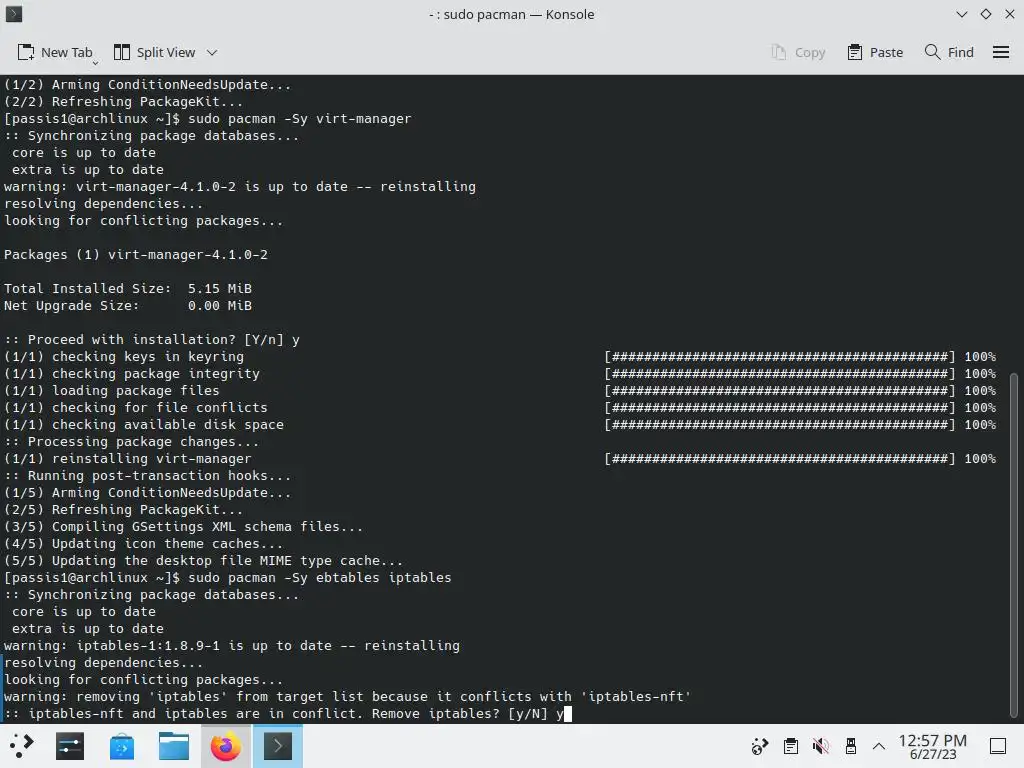Click the Split View button
1024x768 pixels.
click(x=155, y=52)
